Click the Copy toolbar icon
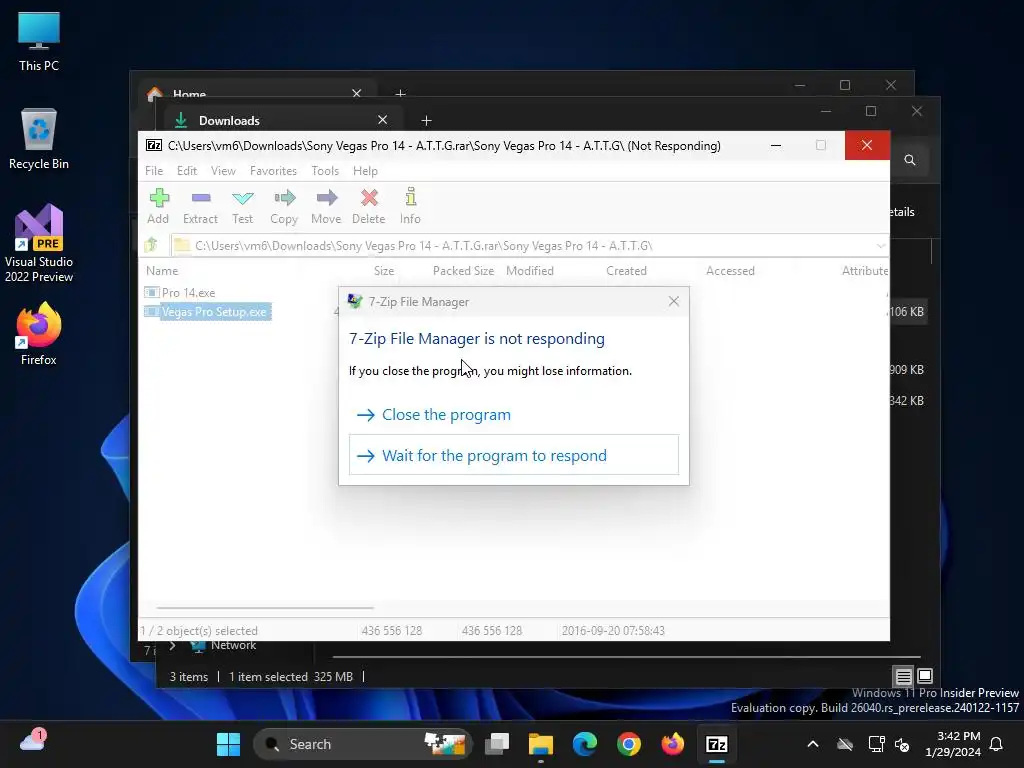 coord(284,206)
